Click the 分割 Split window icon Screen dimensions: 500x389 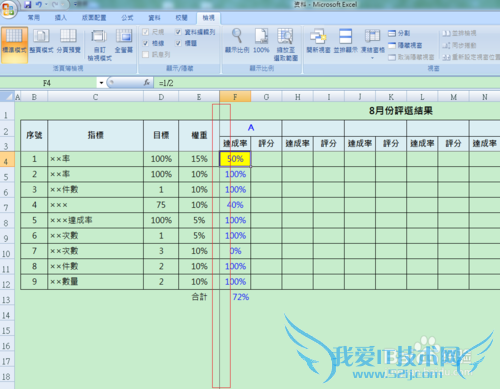[x=399, y=33]
